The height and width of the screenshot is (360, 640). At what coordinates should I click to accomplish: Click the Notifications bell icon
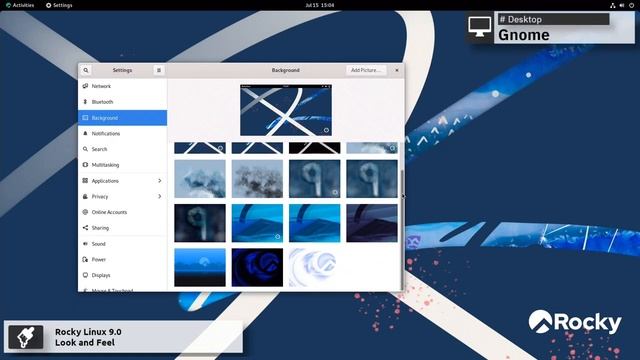85,133
